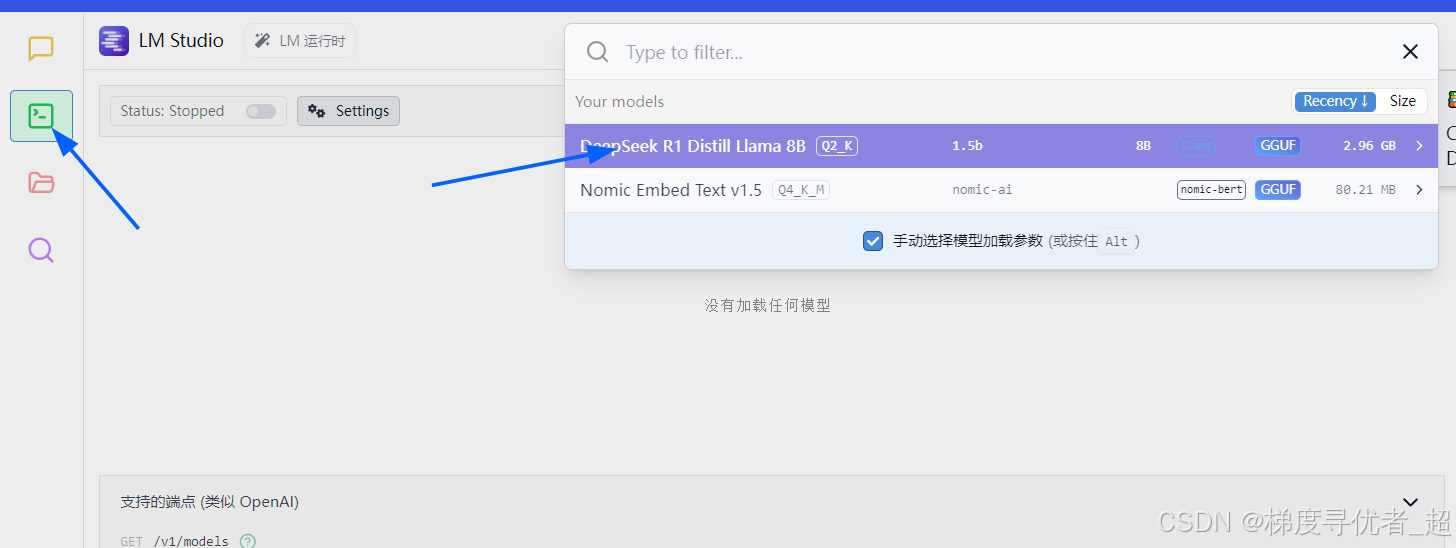
Task: Open the Discover magnifier sidebar icon
Action: point(41,249)
